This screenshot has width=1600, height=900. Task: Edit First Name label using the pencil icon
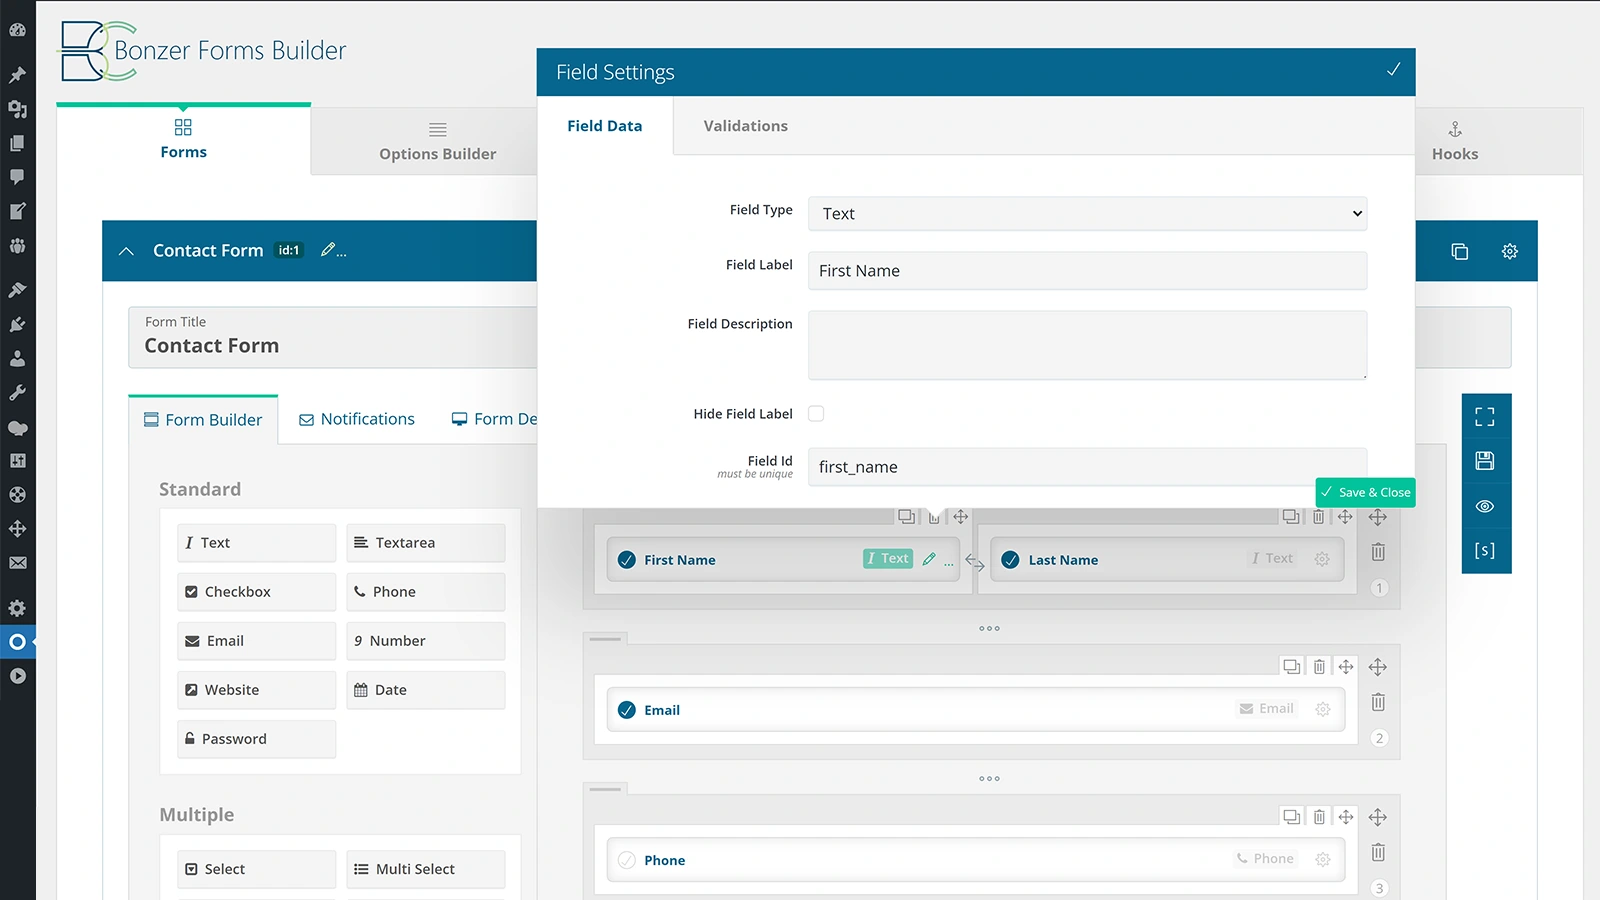click(x=929, y=560)
